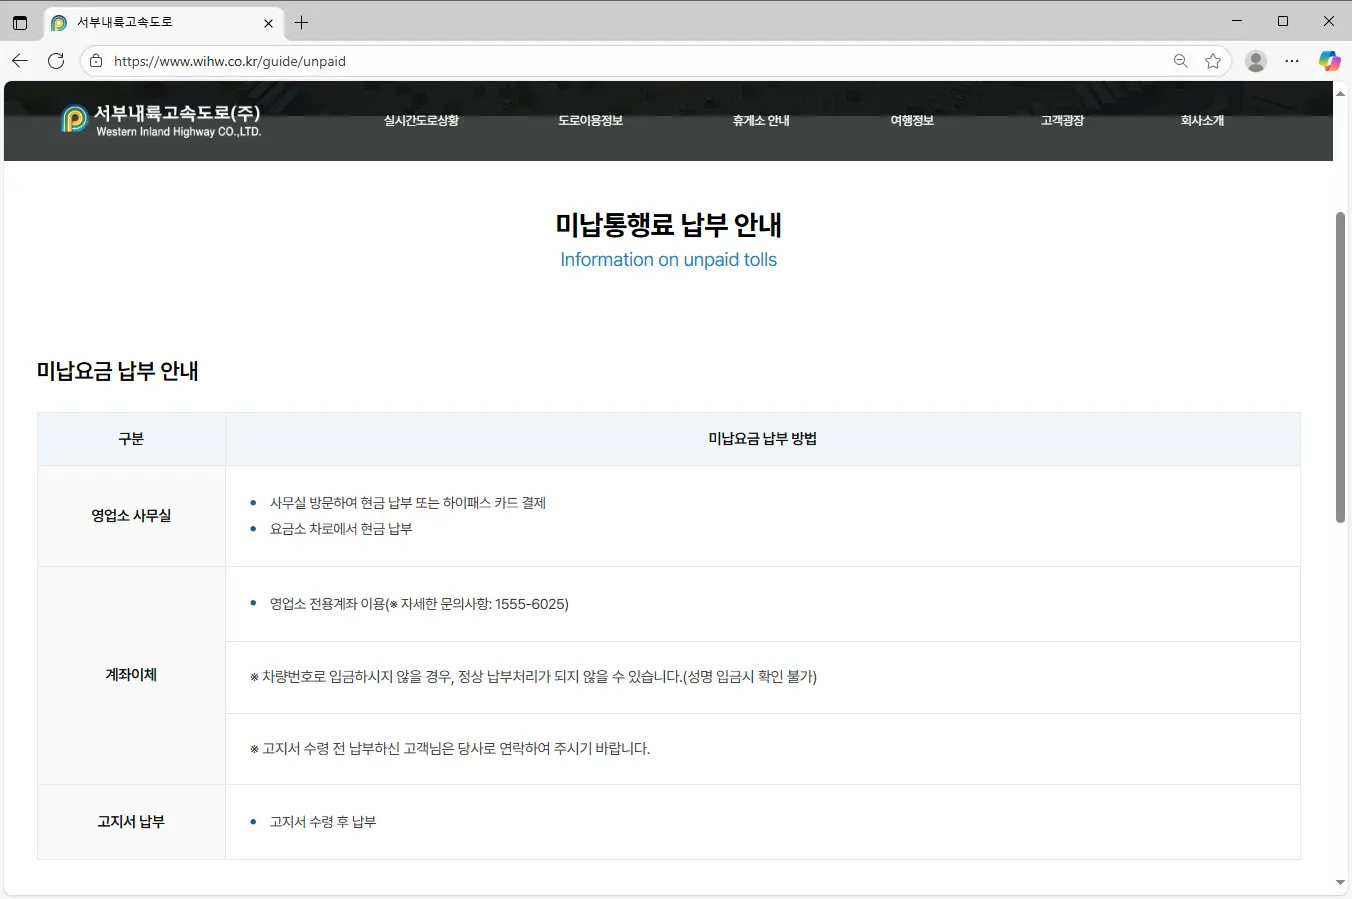
Task: Open Copilot in the browser toolbar
Action: [1330, 60]
